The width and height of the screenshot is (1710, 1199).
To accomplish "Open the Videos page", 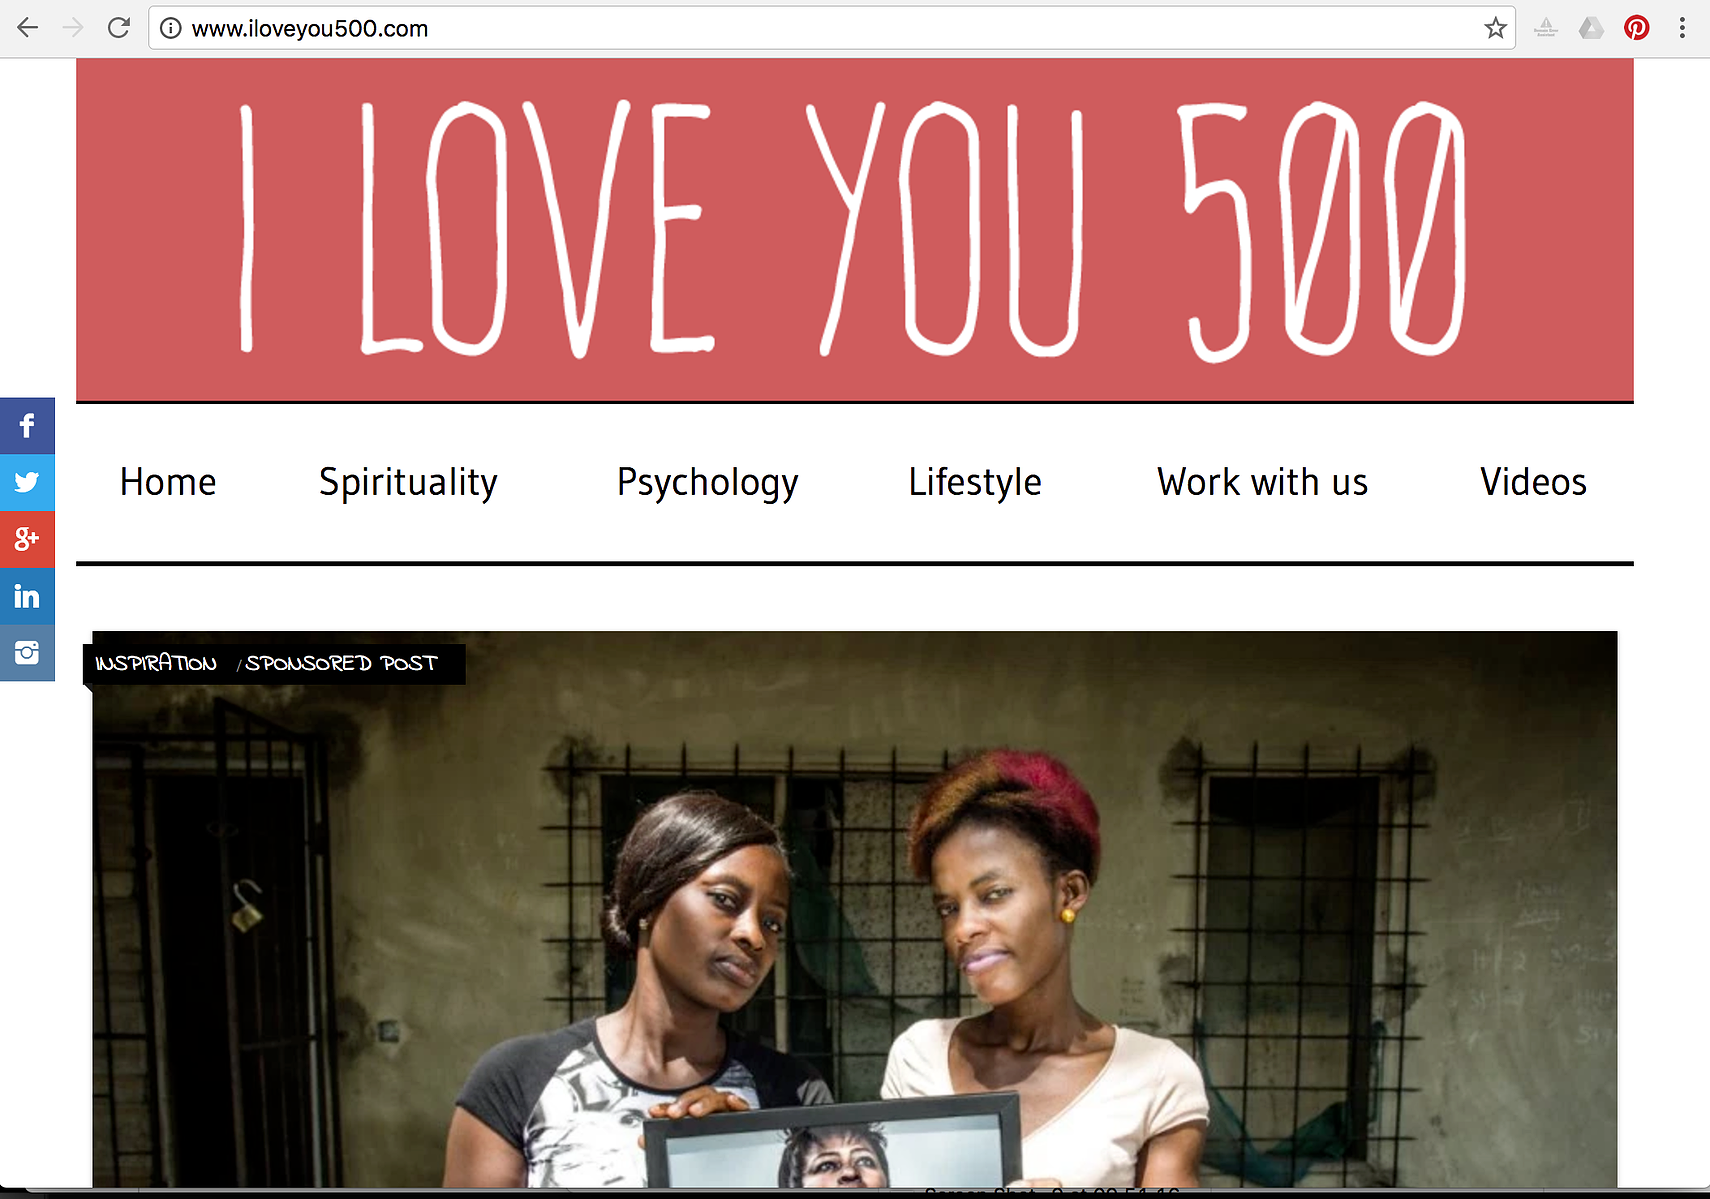I will click(x=1533, y=482).
